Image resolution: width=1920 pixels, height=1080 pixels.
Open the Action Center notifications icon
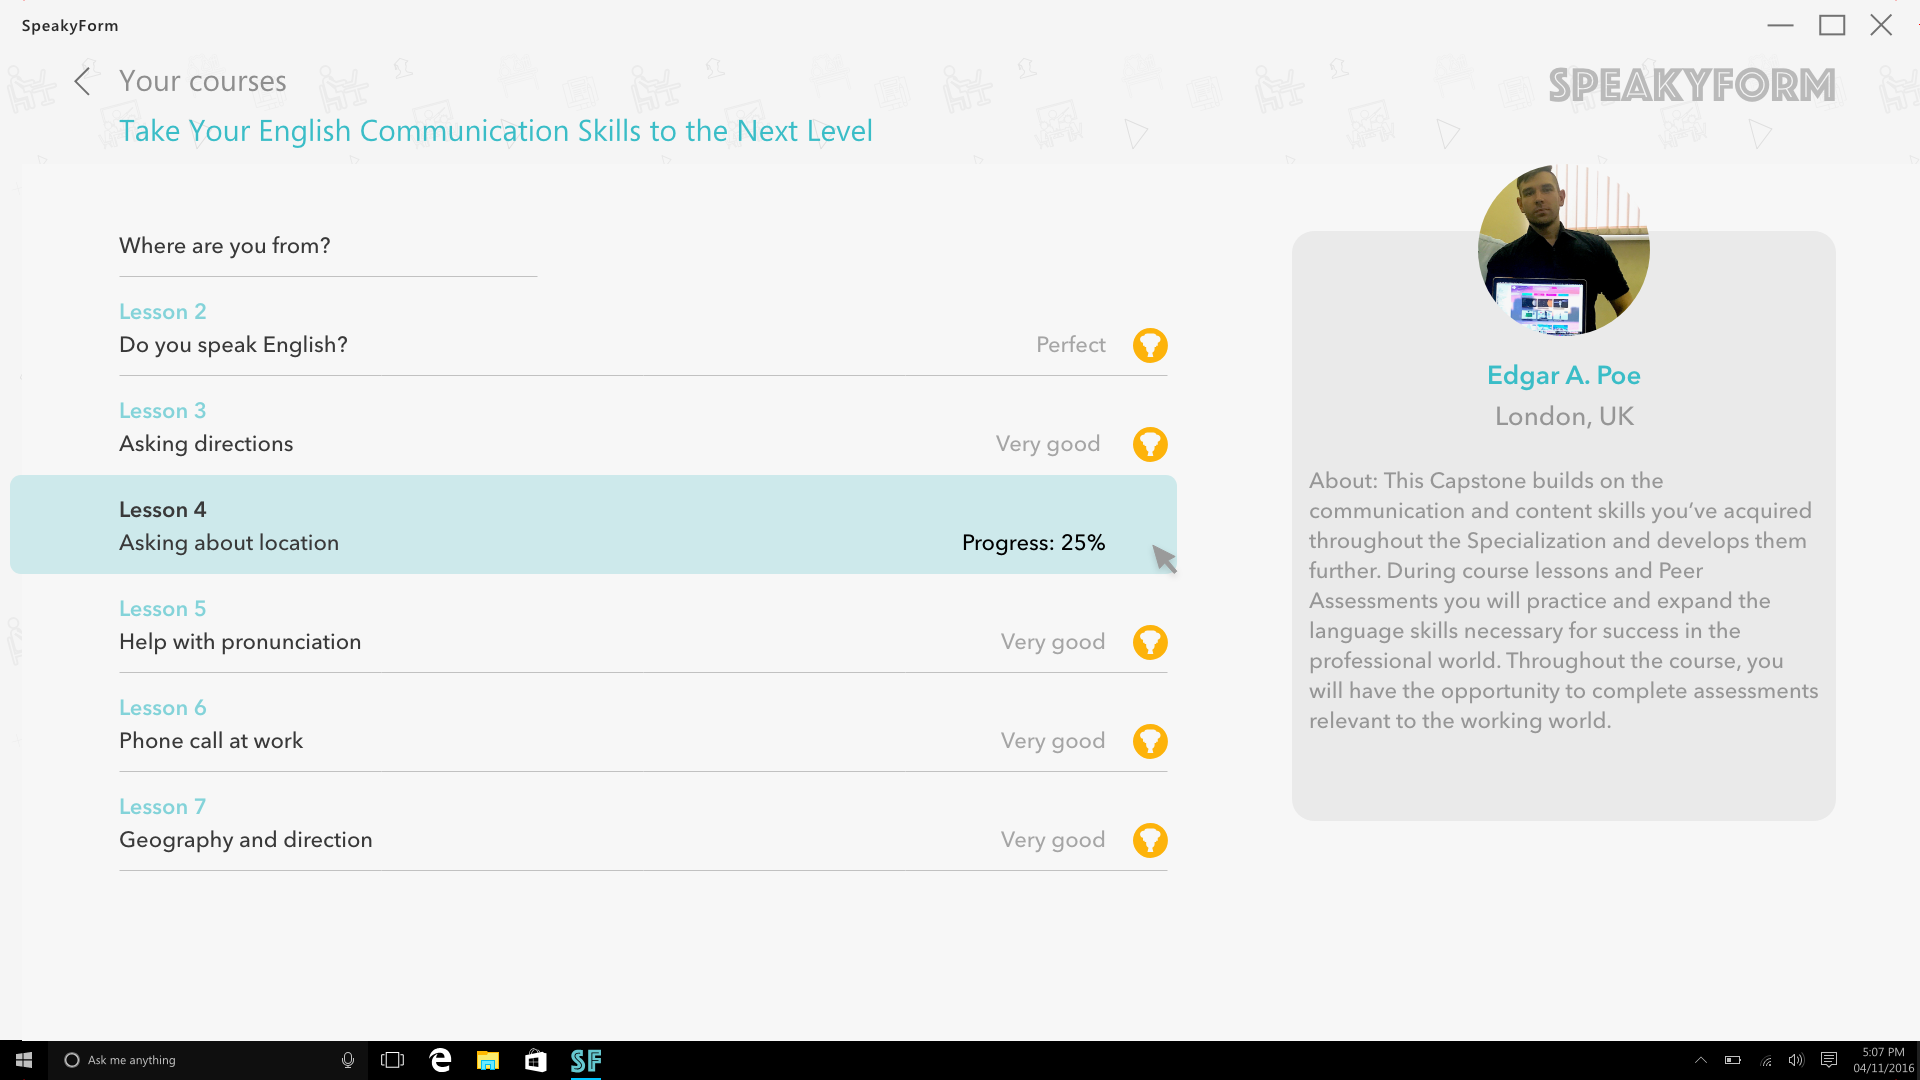[x=1829, y=1060]
